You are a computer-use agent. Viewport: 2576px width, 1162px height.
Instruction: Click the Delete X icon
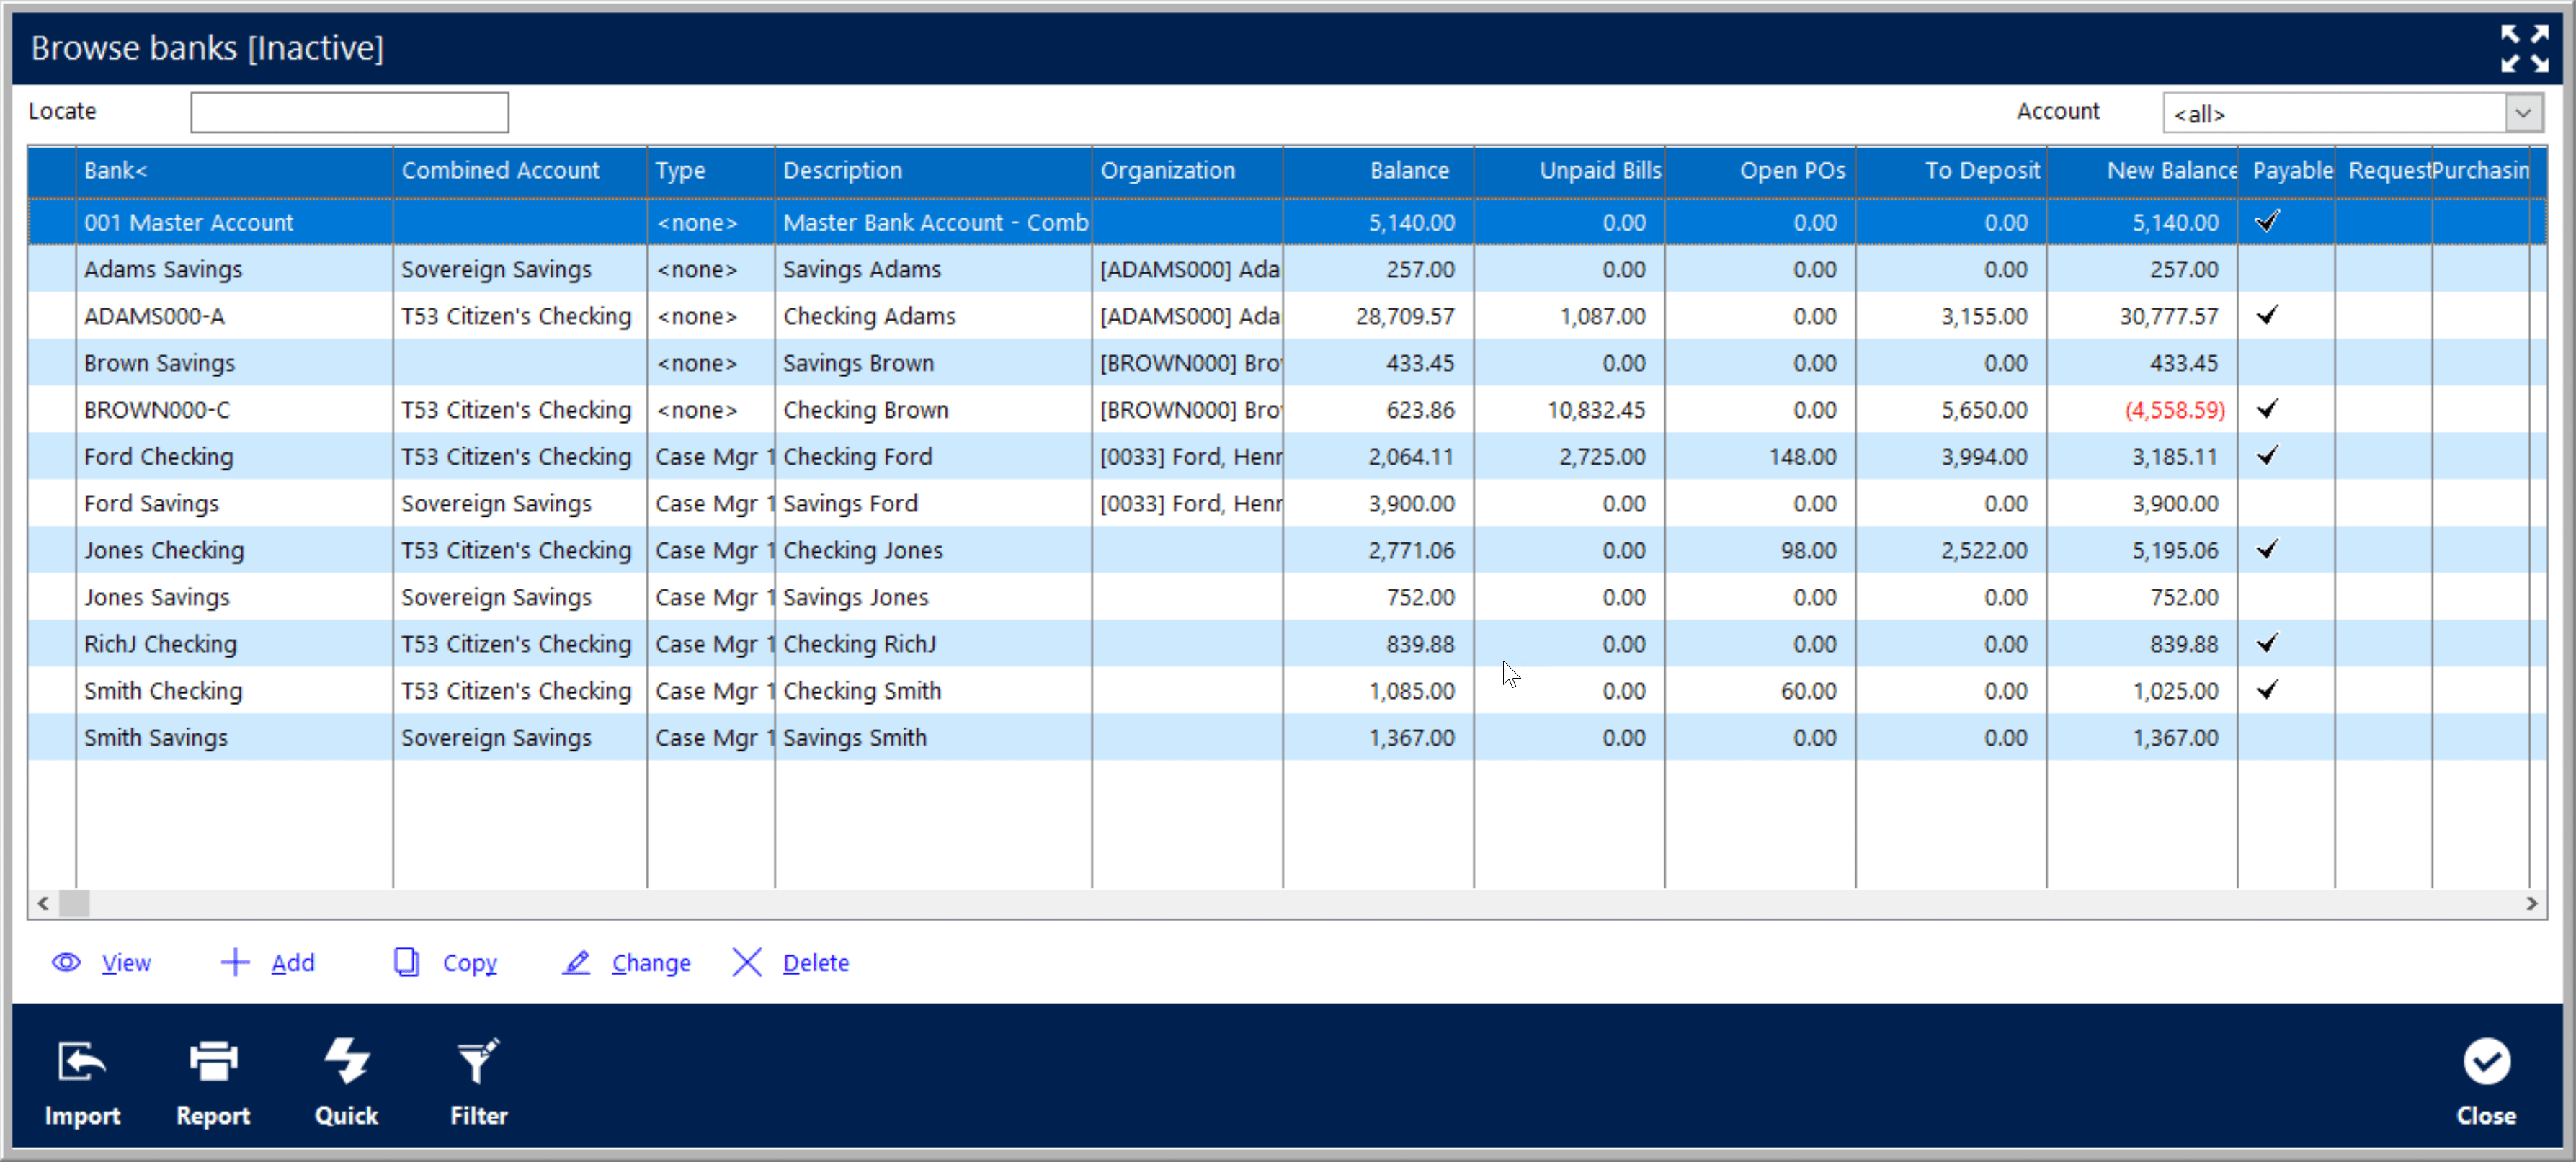pyautogui.click(x=747, y=962)
